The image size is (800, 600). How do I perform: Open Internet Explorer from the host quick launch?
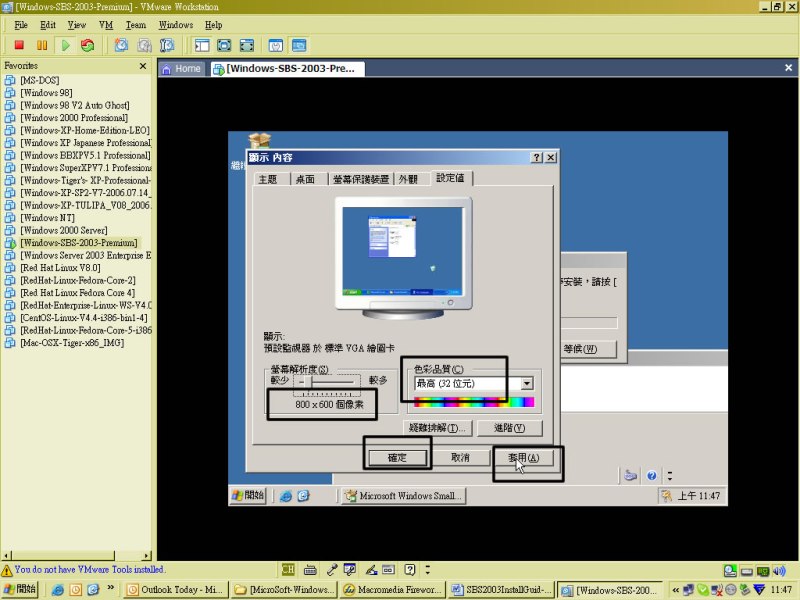58,590
